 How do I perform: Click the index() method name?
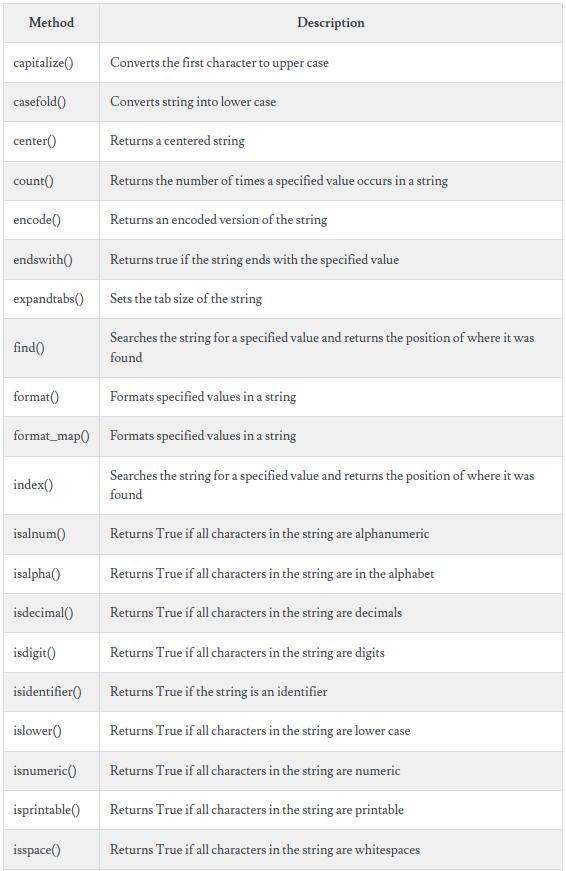point(33,485)
